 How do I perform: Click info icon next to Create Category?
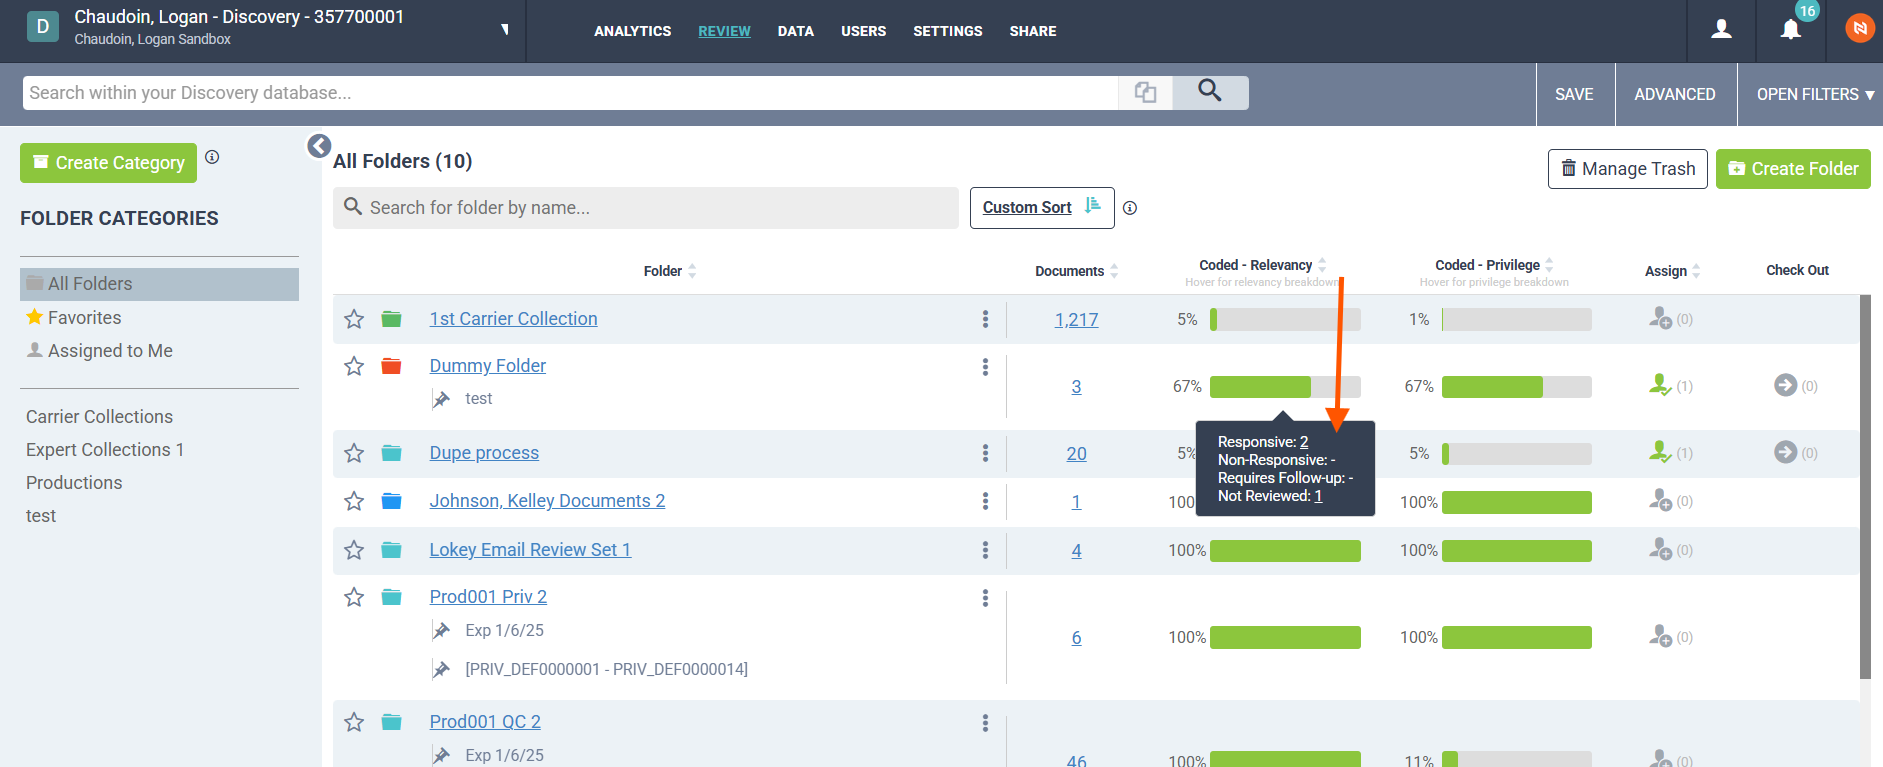[x=212, y=157]
